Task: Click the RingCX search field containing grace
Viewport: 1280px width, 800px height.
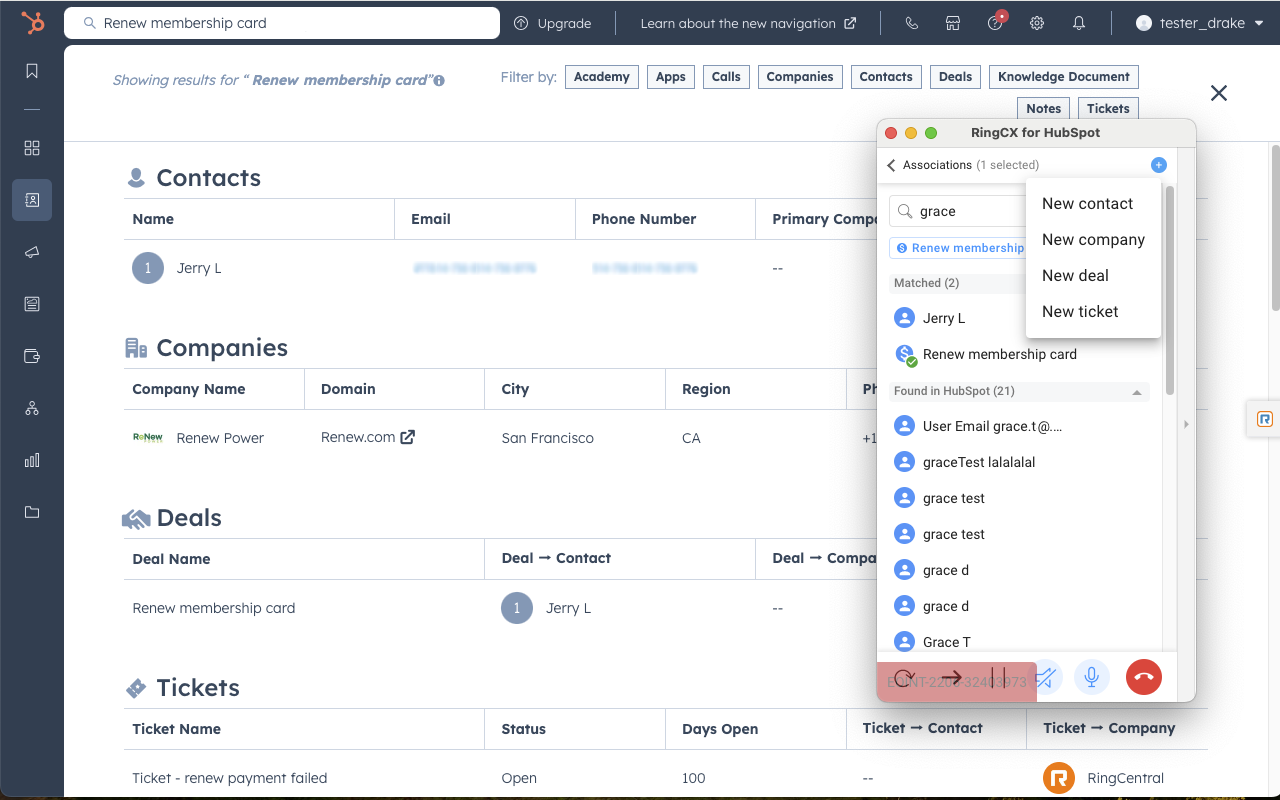Action: (x=958, y=211)
